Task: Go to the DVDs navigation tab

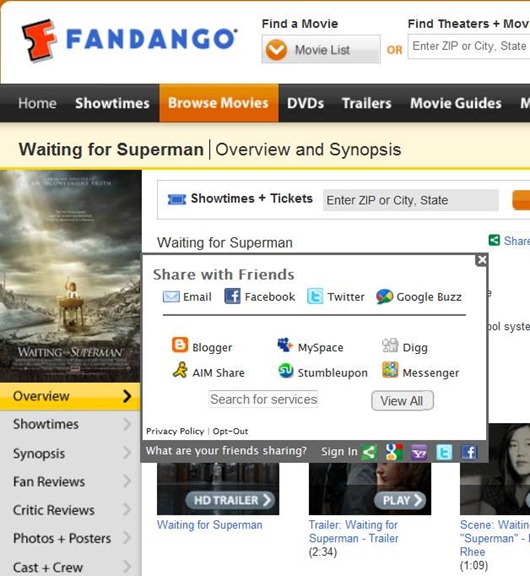Action: 306,103
